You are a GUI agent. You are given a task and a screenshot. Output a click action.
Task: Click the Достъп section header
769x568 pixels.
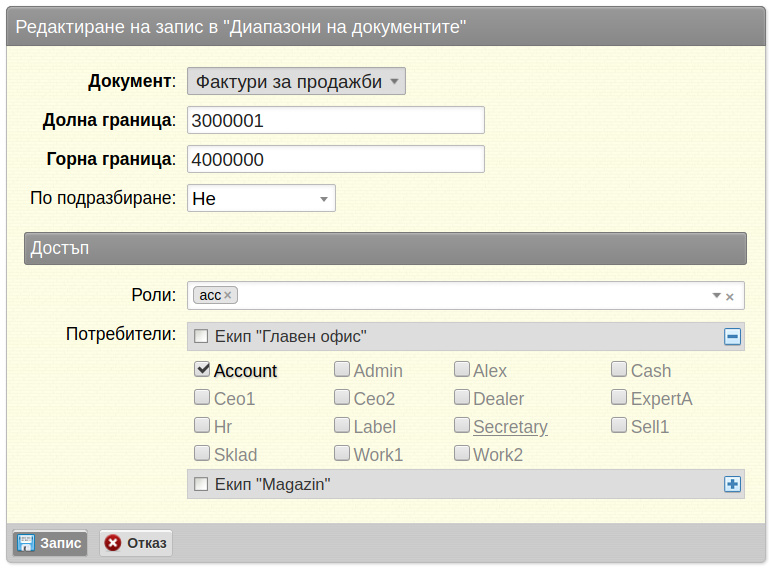pyautogui.click(x=385, y=248)
